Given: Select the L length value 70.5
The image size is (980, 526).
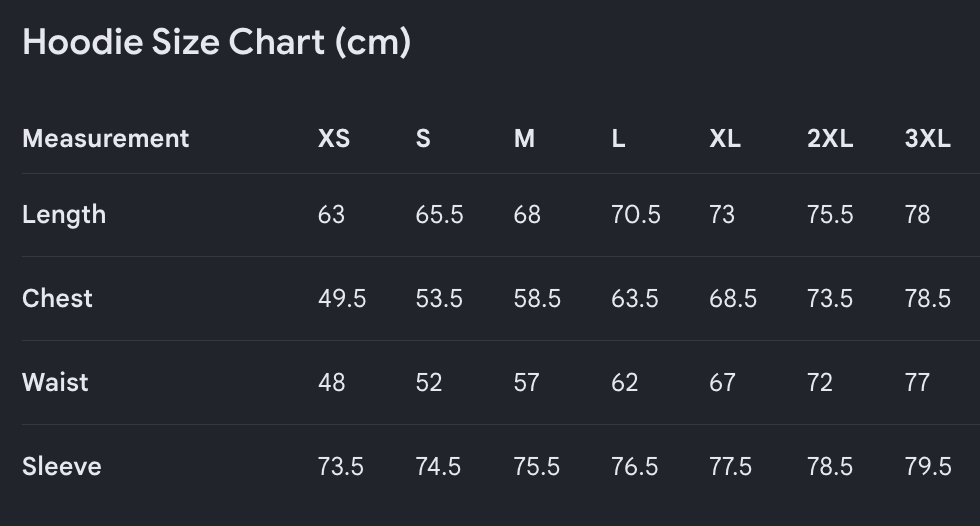Looking at the screenshot, I should [x=636, y=215].
